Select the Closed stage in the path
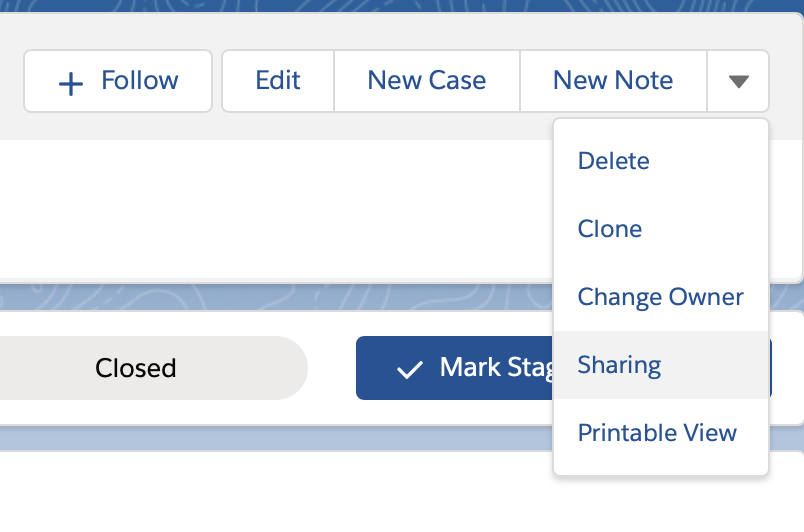Viewport: 804px width, 532px height. coord(136,368)
